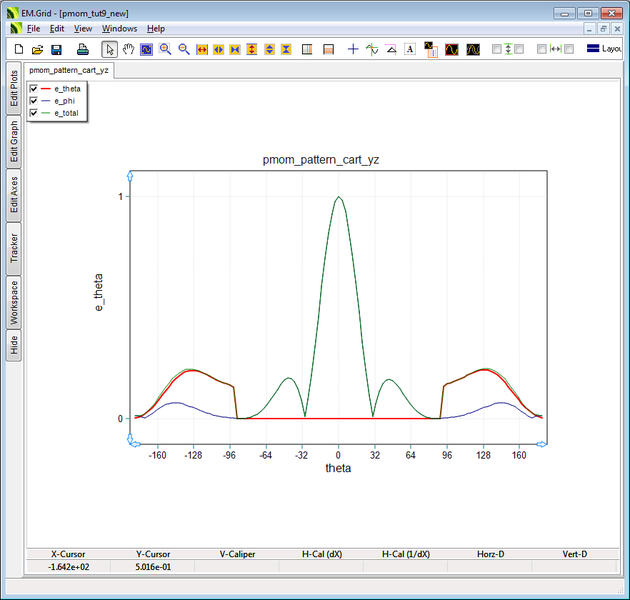
Task: Click the zoom out magnifier icon
Action: point(184,49)
